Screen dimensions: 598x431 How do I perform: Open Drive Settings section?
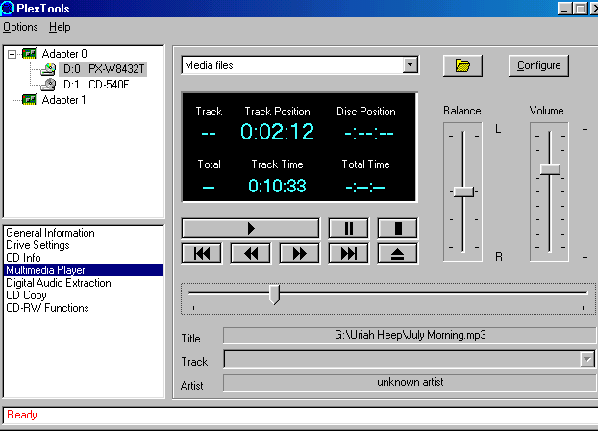pos(38,245)
